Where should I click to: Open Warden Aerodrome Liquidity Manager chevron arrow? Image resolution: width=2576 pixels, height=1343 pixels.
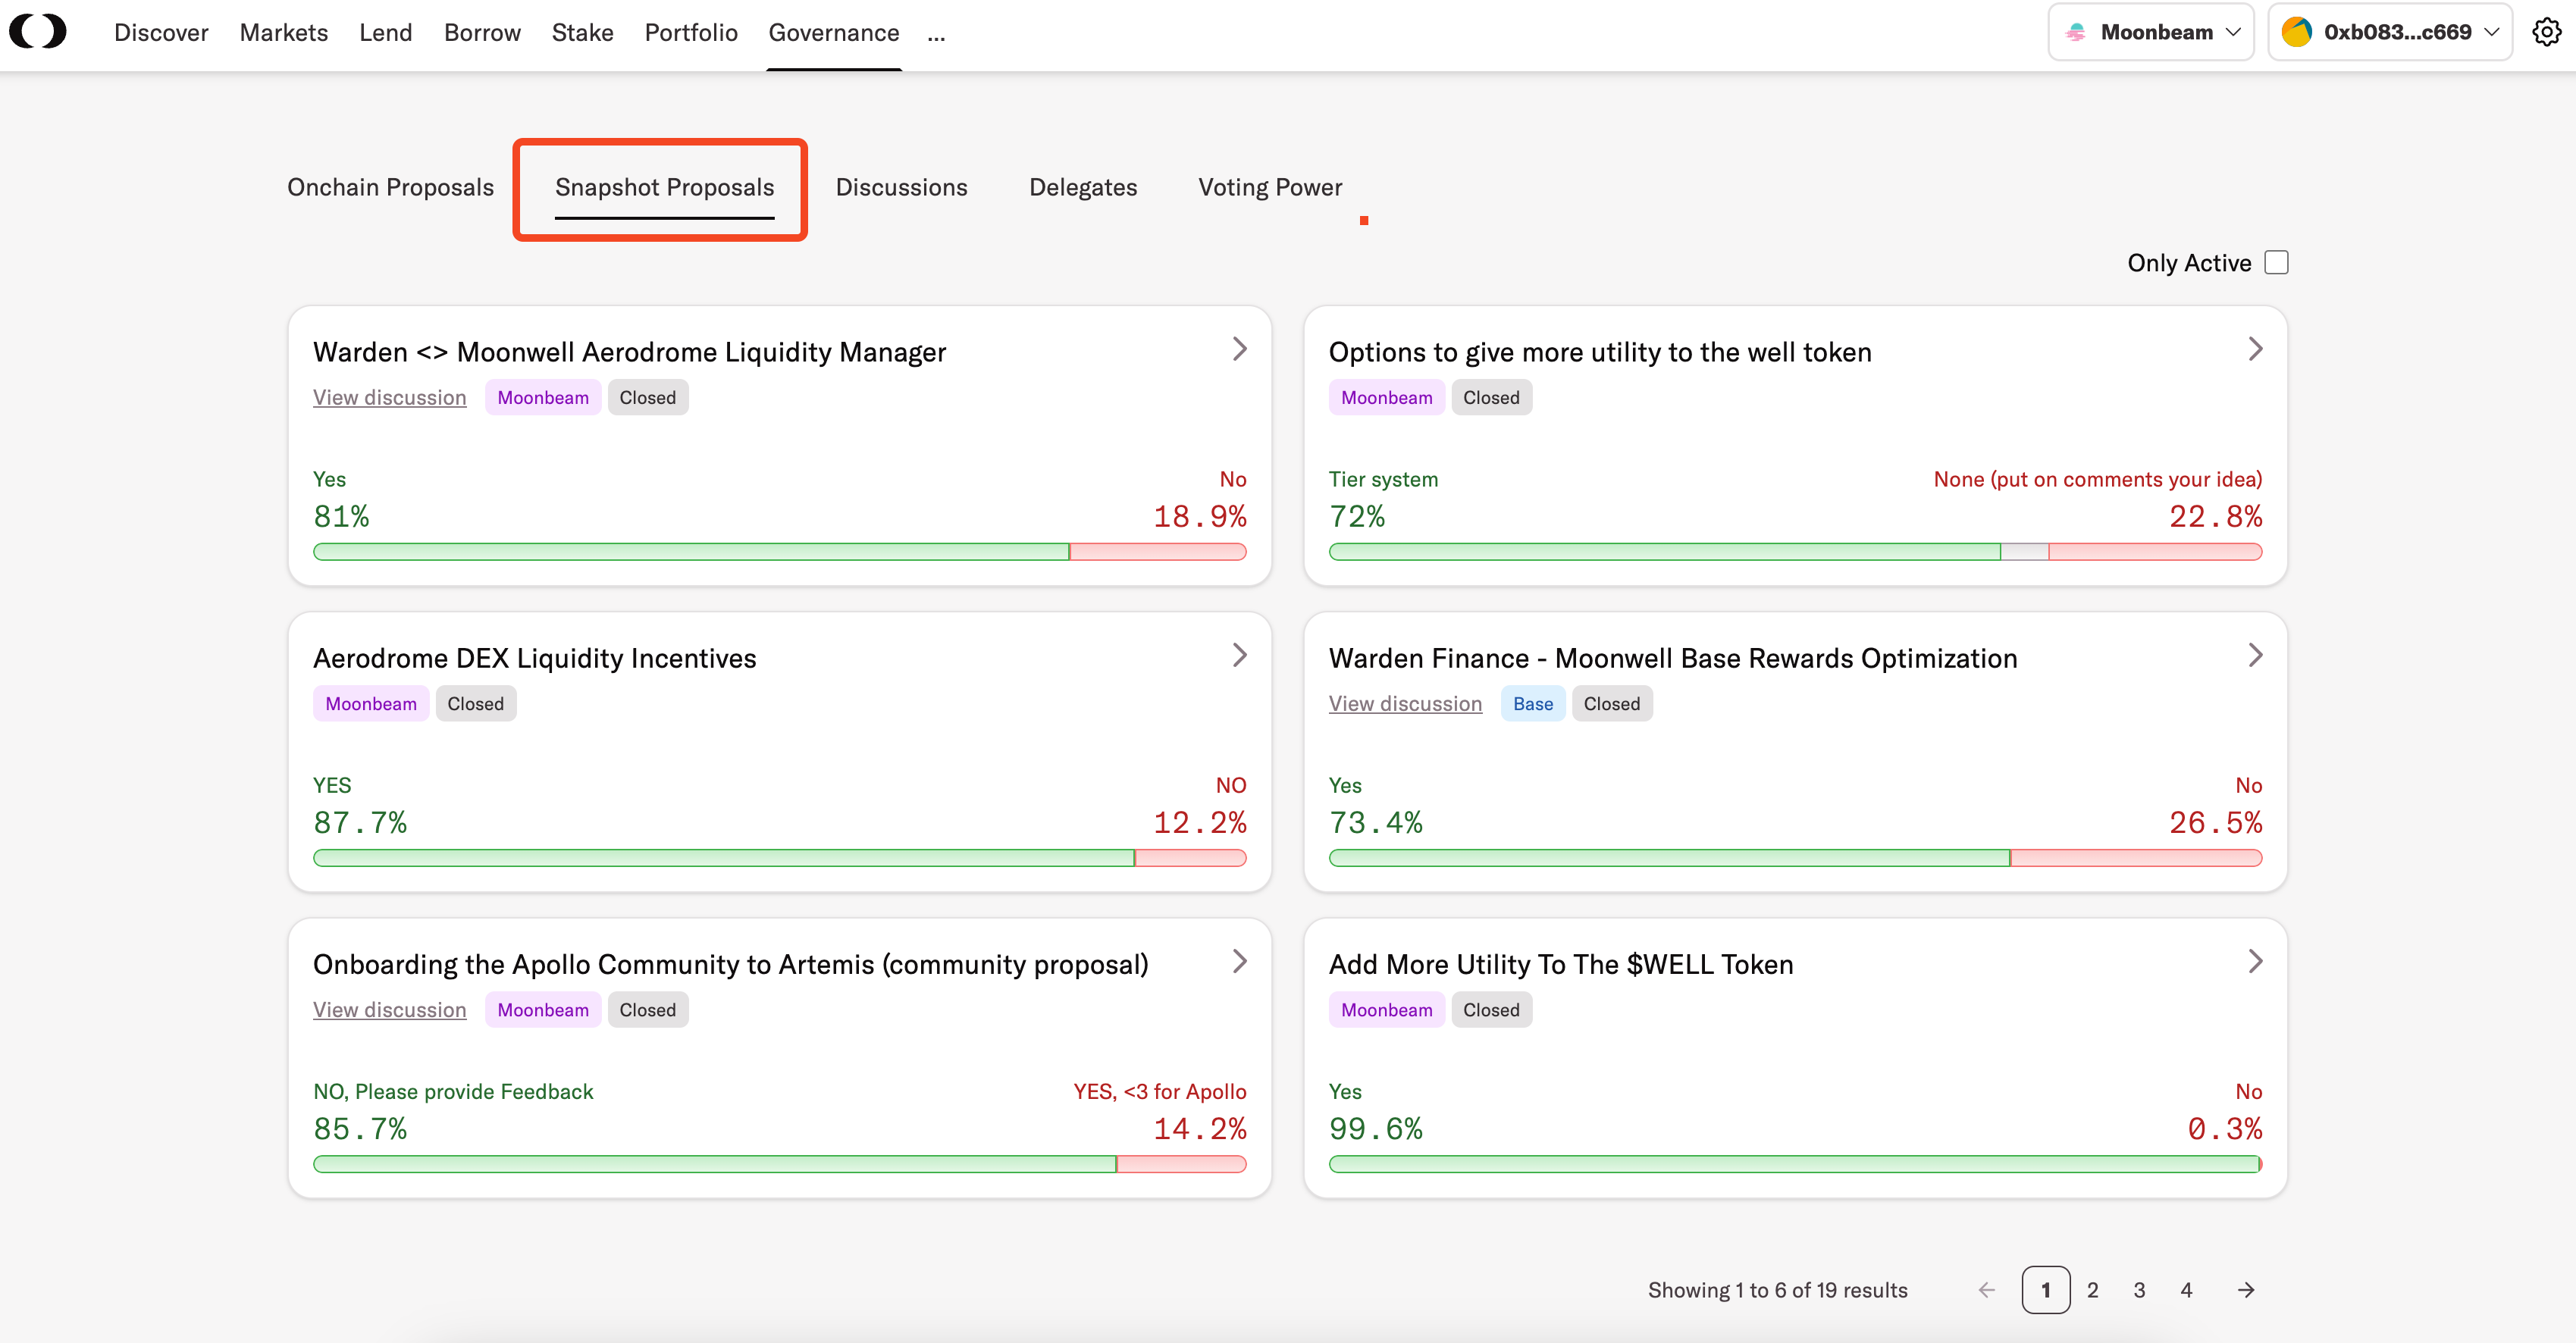pos(1239,349)
